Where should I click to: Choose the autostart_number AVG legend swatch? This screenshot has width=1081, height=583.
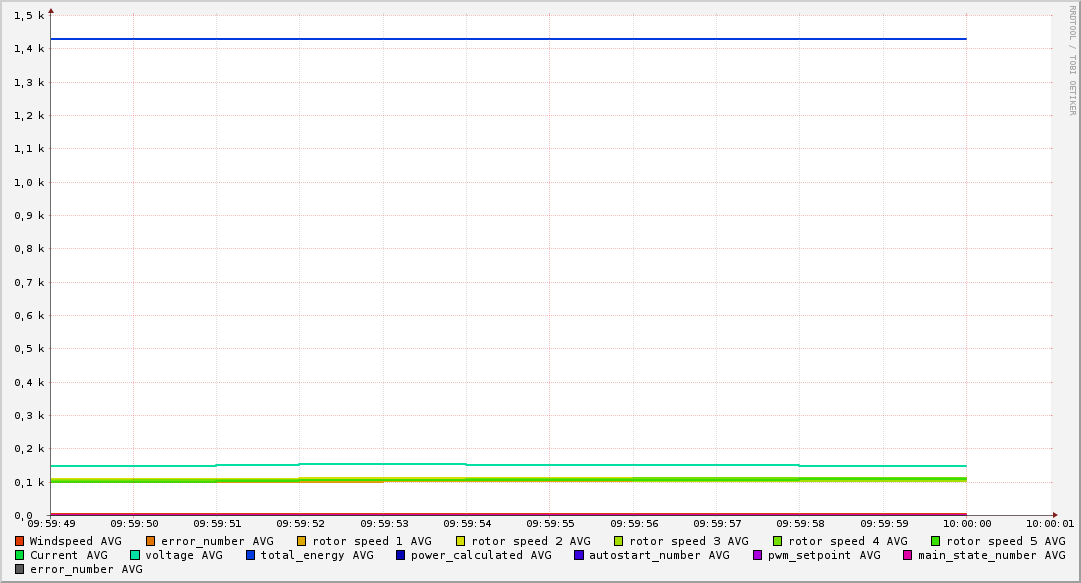(579, 555)
